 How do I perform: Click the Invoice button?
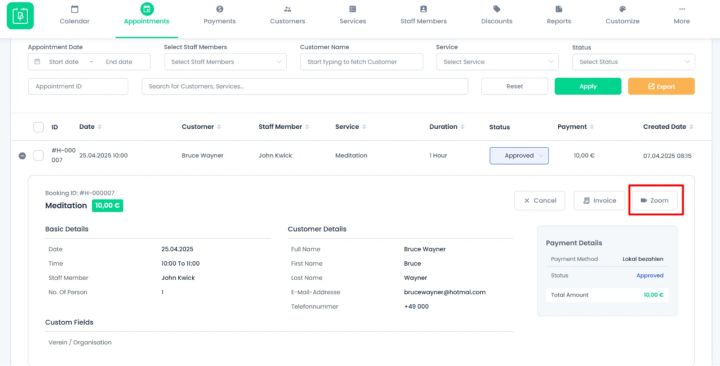click(x=599, y=201)
